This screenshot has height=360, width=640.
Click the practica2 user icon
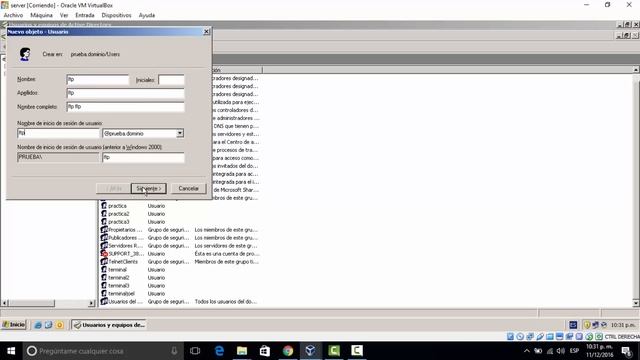(104, 213)
